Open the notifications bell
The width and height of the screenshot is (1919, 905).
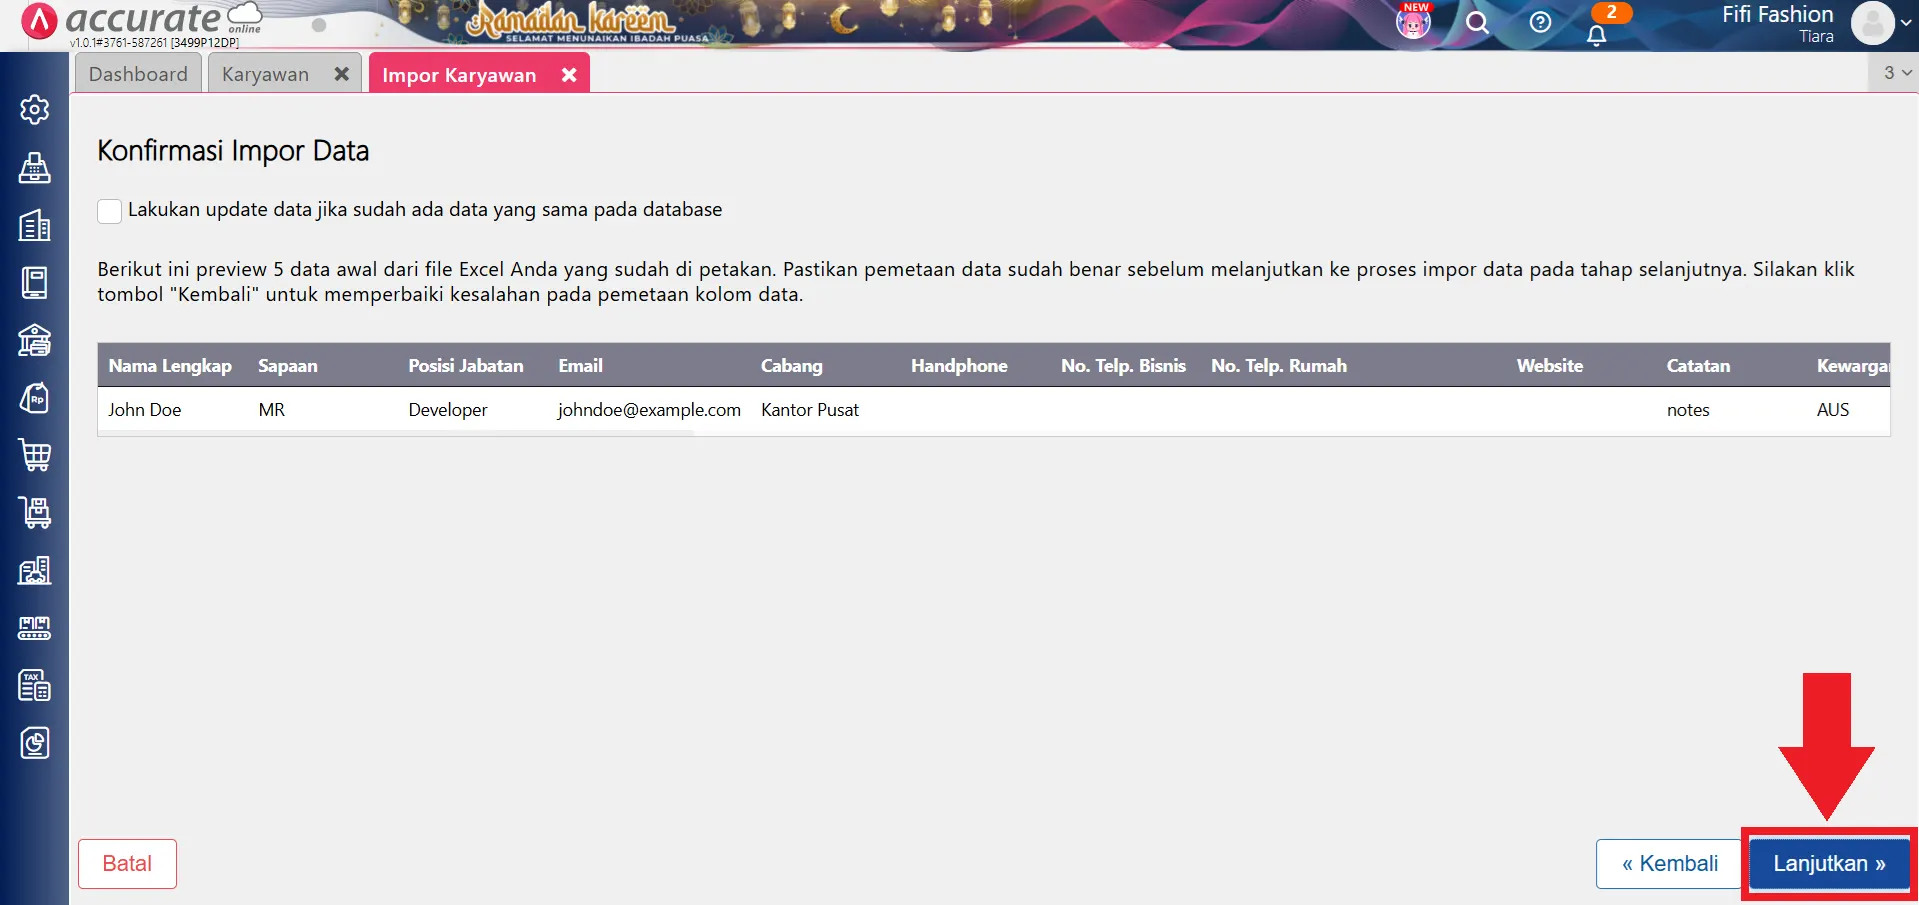click(1597, 35)
